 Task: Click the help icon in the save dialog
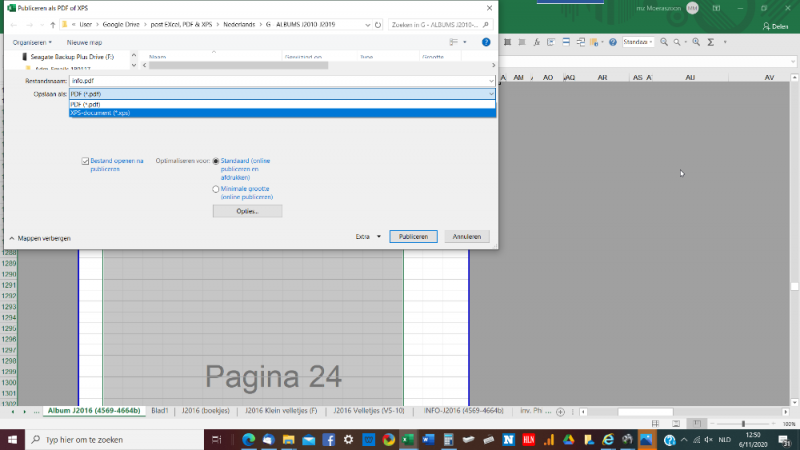point(486,42)
